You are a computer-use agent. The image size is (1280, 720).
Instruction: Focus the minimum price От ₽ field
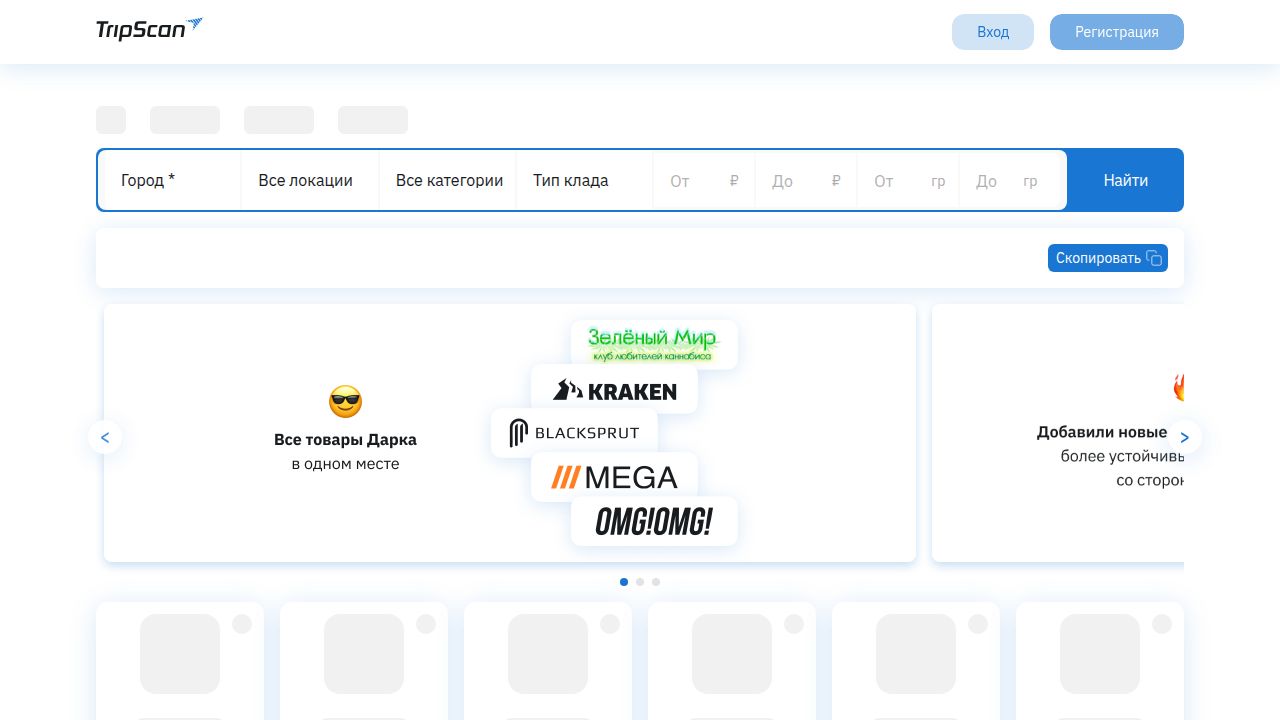pyautogui.click(x=704, y=181)
